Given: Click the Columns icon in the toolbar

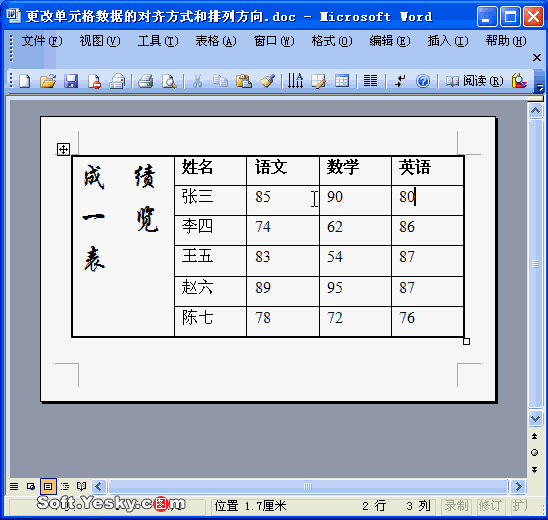Looking at the screenshot, I should pyautogui.click(x=370, y=81).
